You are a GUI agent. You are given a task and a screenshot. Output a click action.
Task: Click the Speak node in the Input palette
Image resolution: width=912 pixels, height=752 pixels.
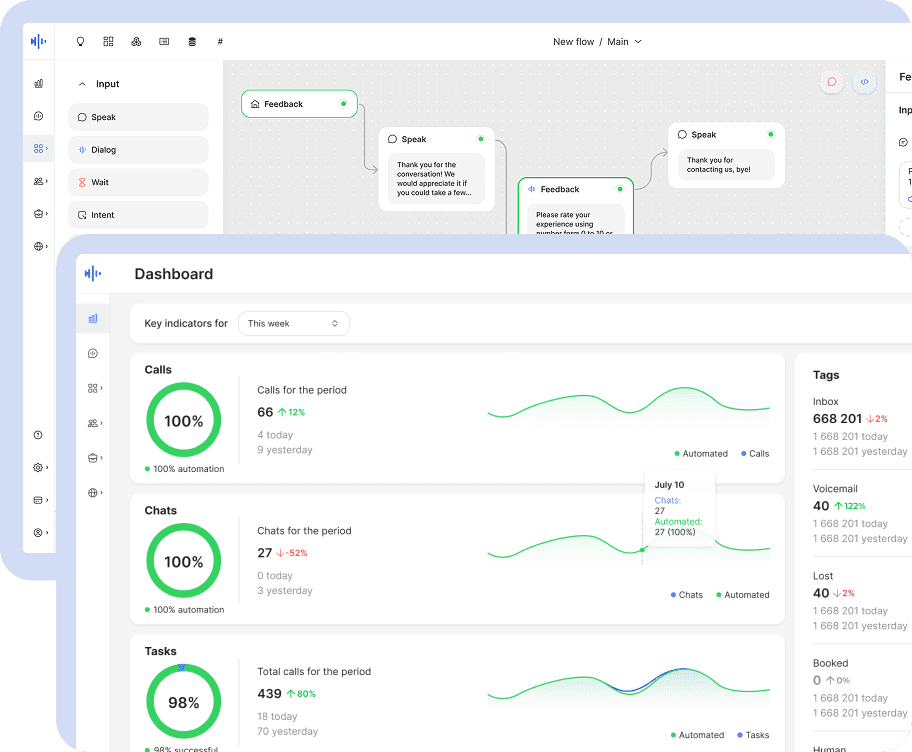point(138,117)
